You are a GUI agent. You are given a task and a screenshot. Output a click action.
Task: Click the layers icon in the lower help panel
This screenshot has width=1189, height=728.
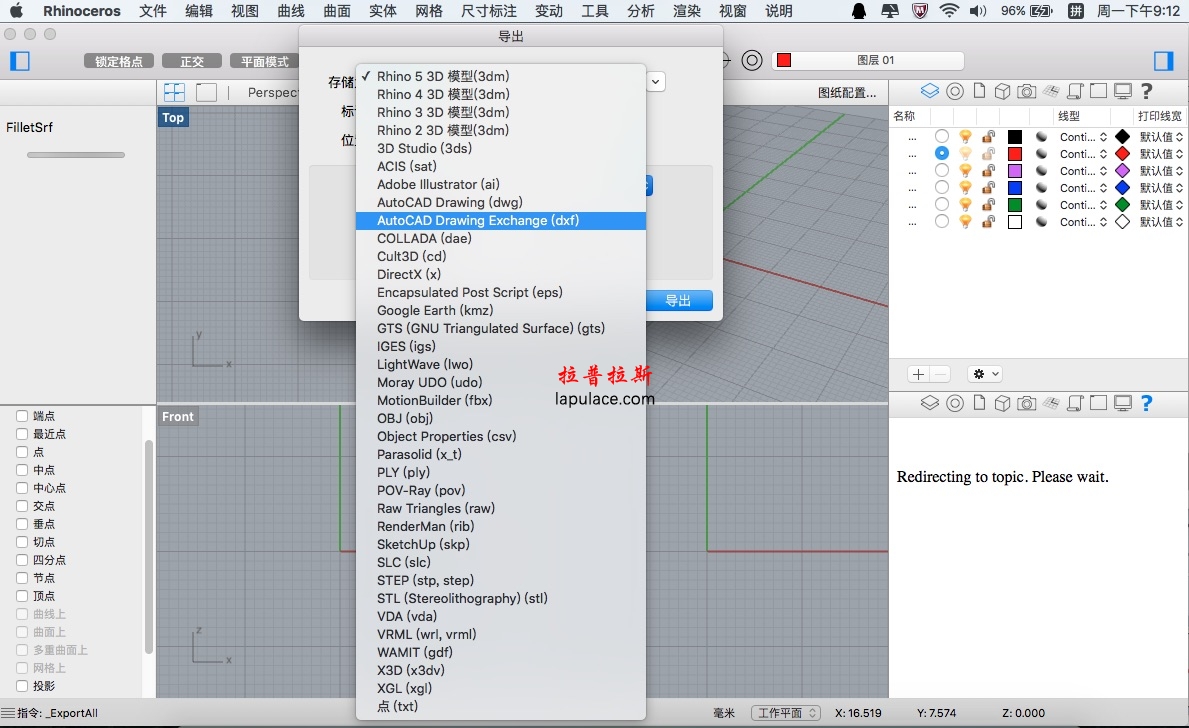click(x=930, y=403)
